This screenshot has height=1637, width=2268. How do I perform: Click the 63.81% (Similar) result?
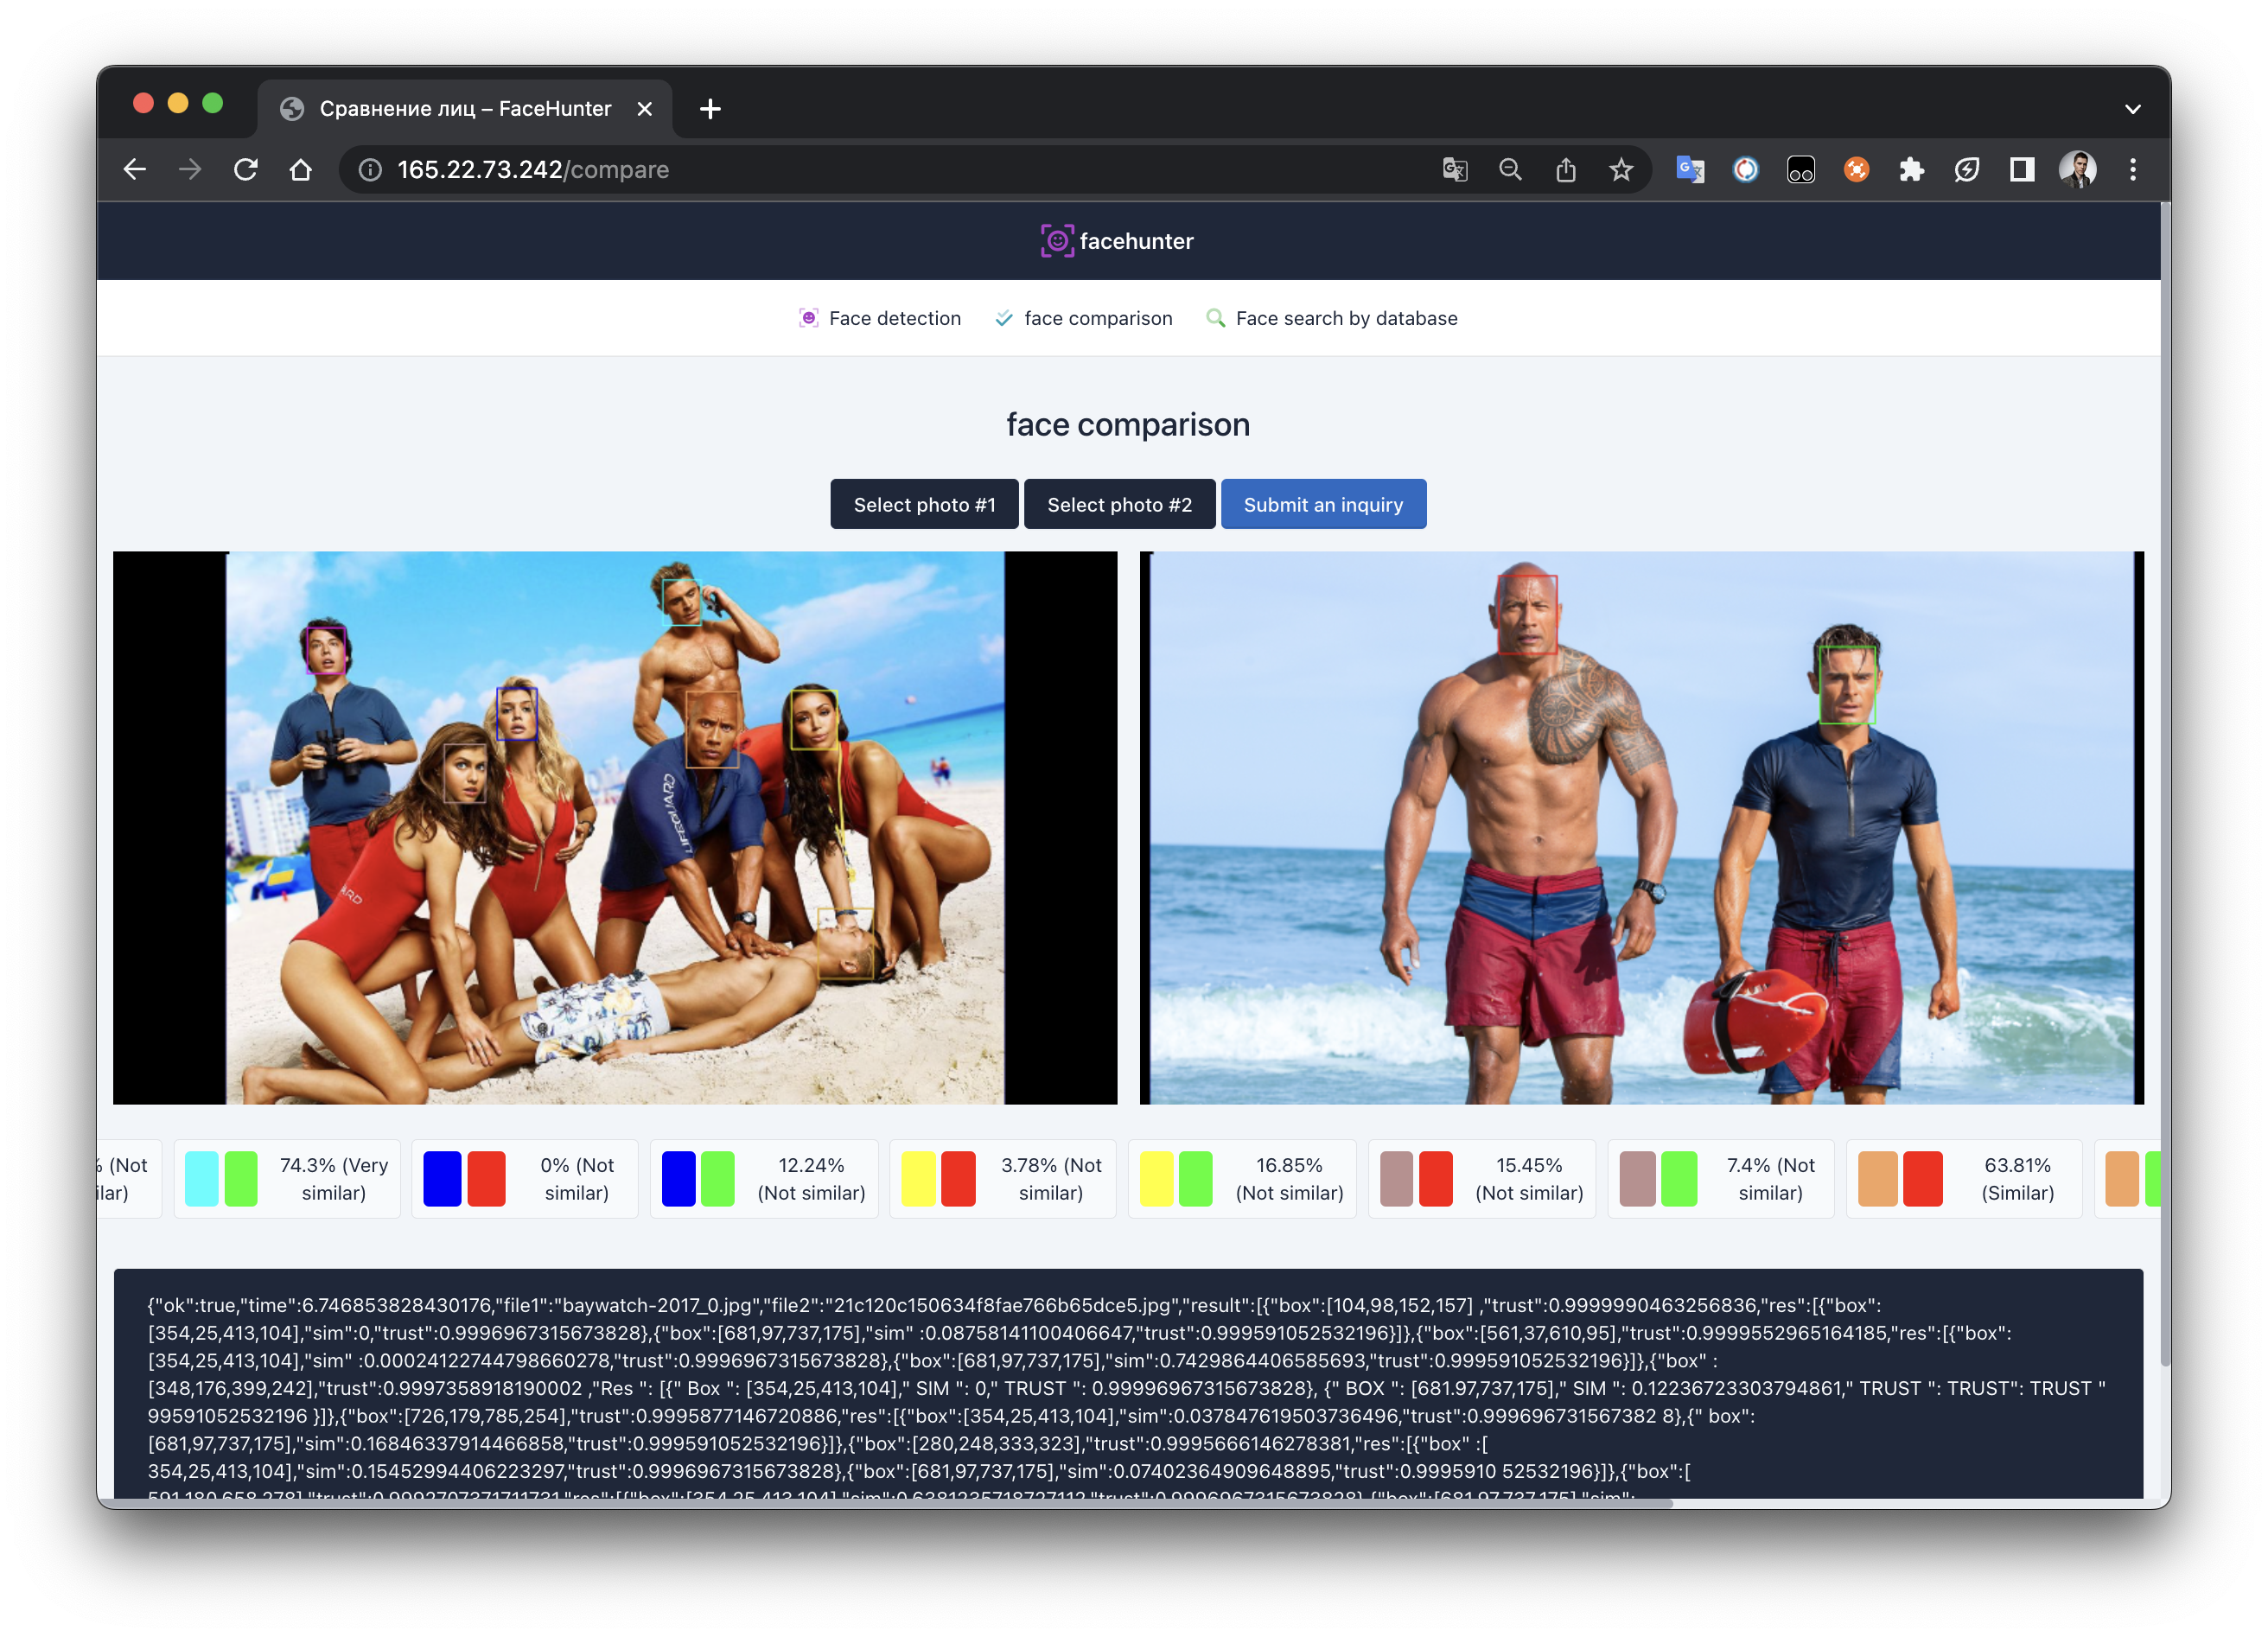point(2018,1179)
